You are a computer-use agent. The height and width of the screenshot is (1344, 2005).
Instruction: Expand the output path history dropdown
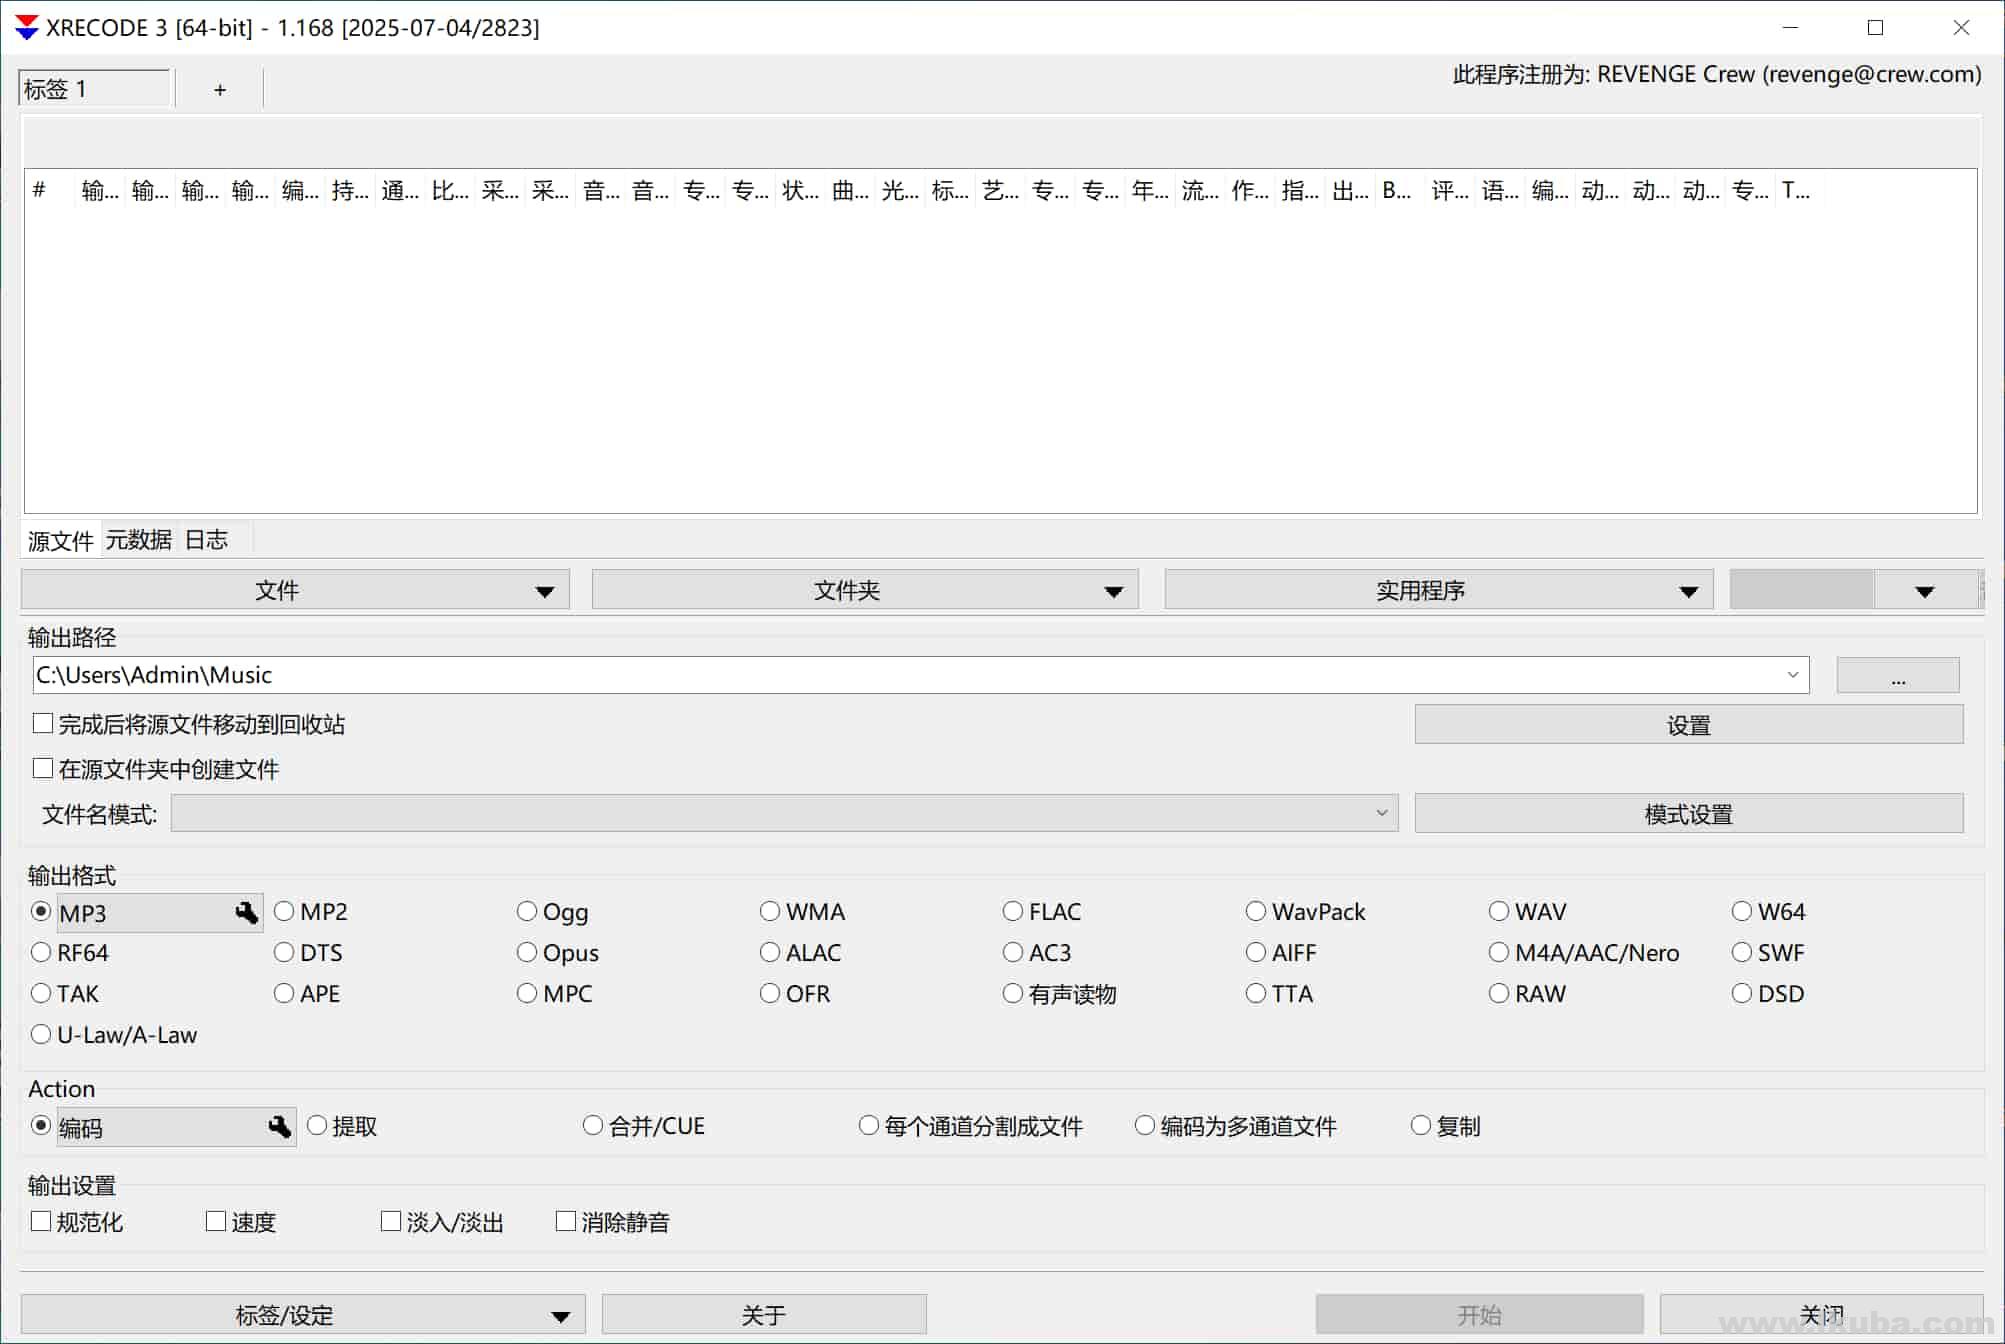pos(1793,675)
